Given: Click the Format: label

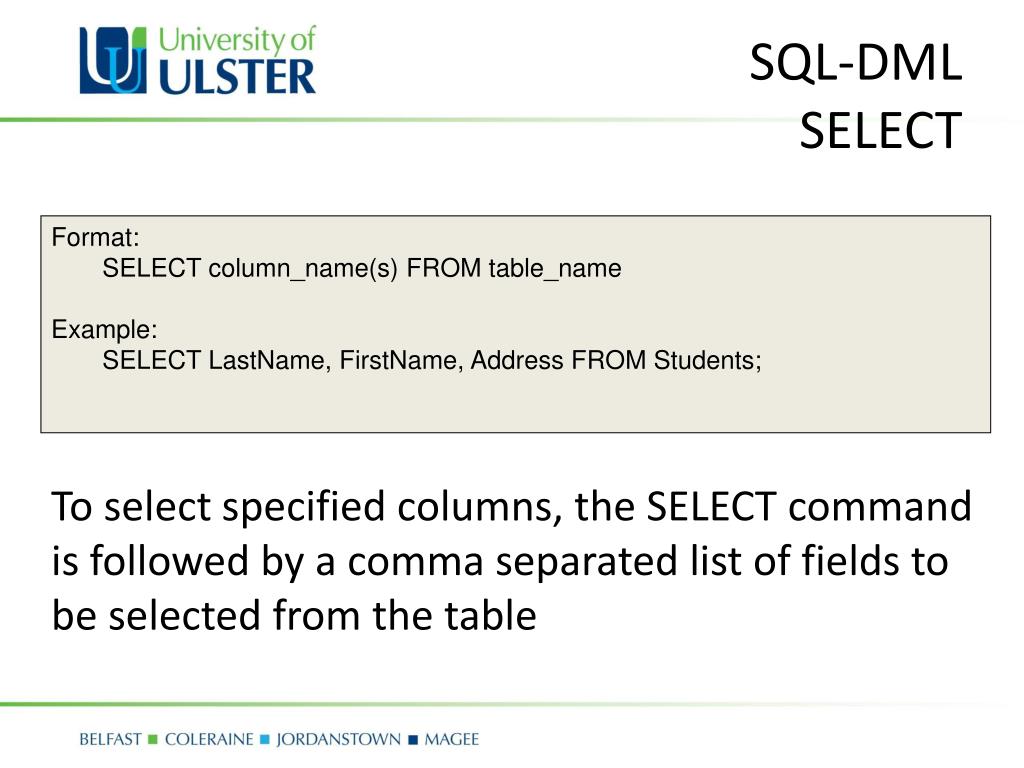Looking at the screenshot, I should pyautogui.click(x=95, y=237).
